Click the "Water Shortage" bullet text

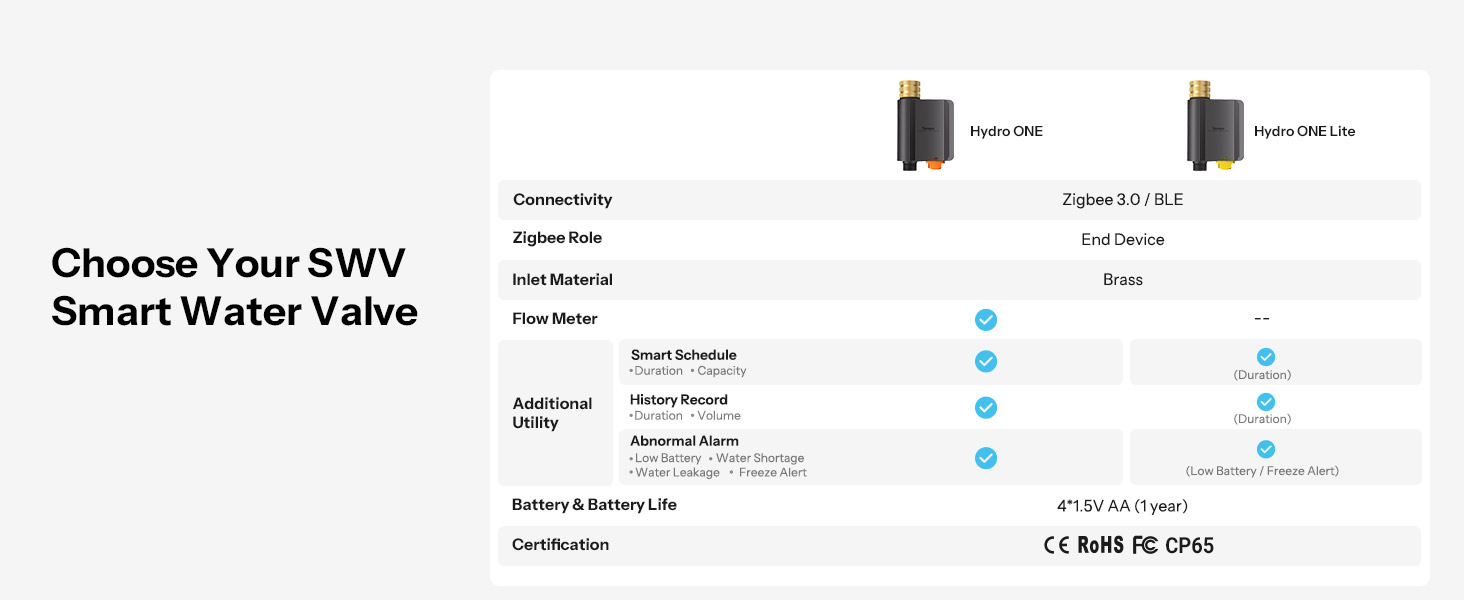(x=760, y=458)
